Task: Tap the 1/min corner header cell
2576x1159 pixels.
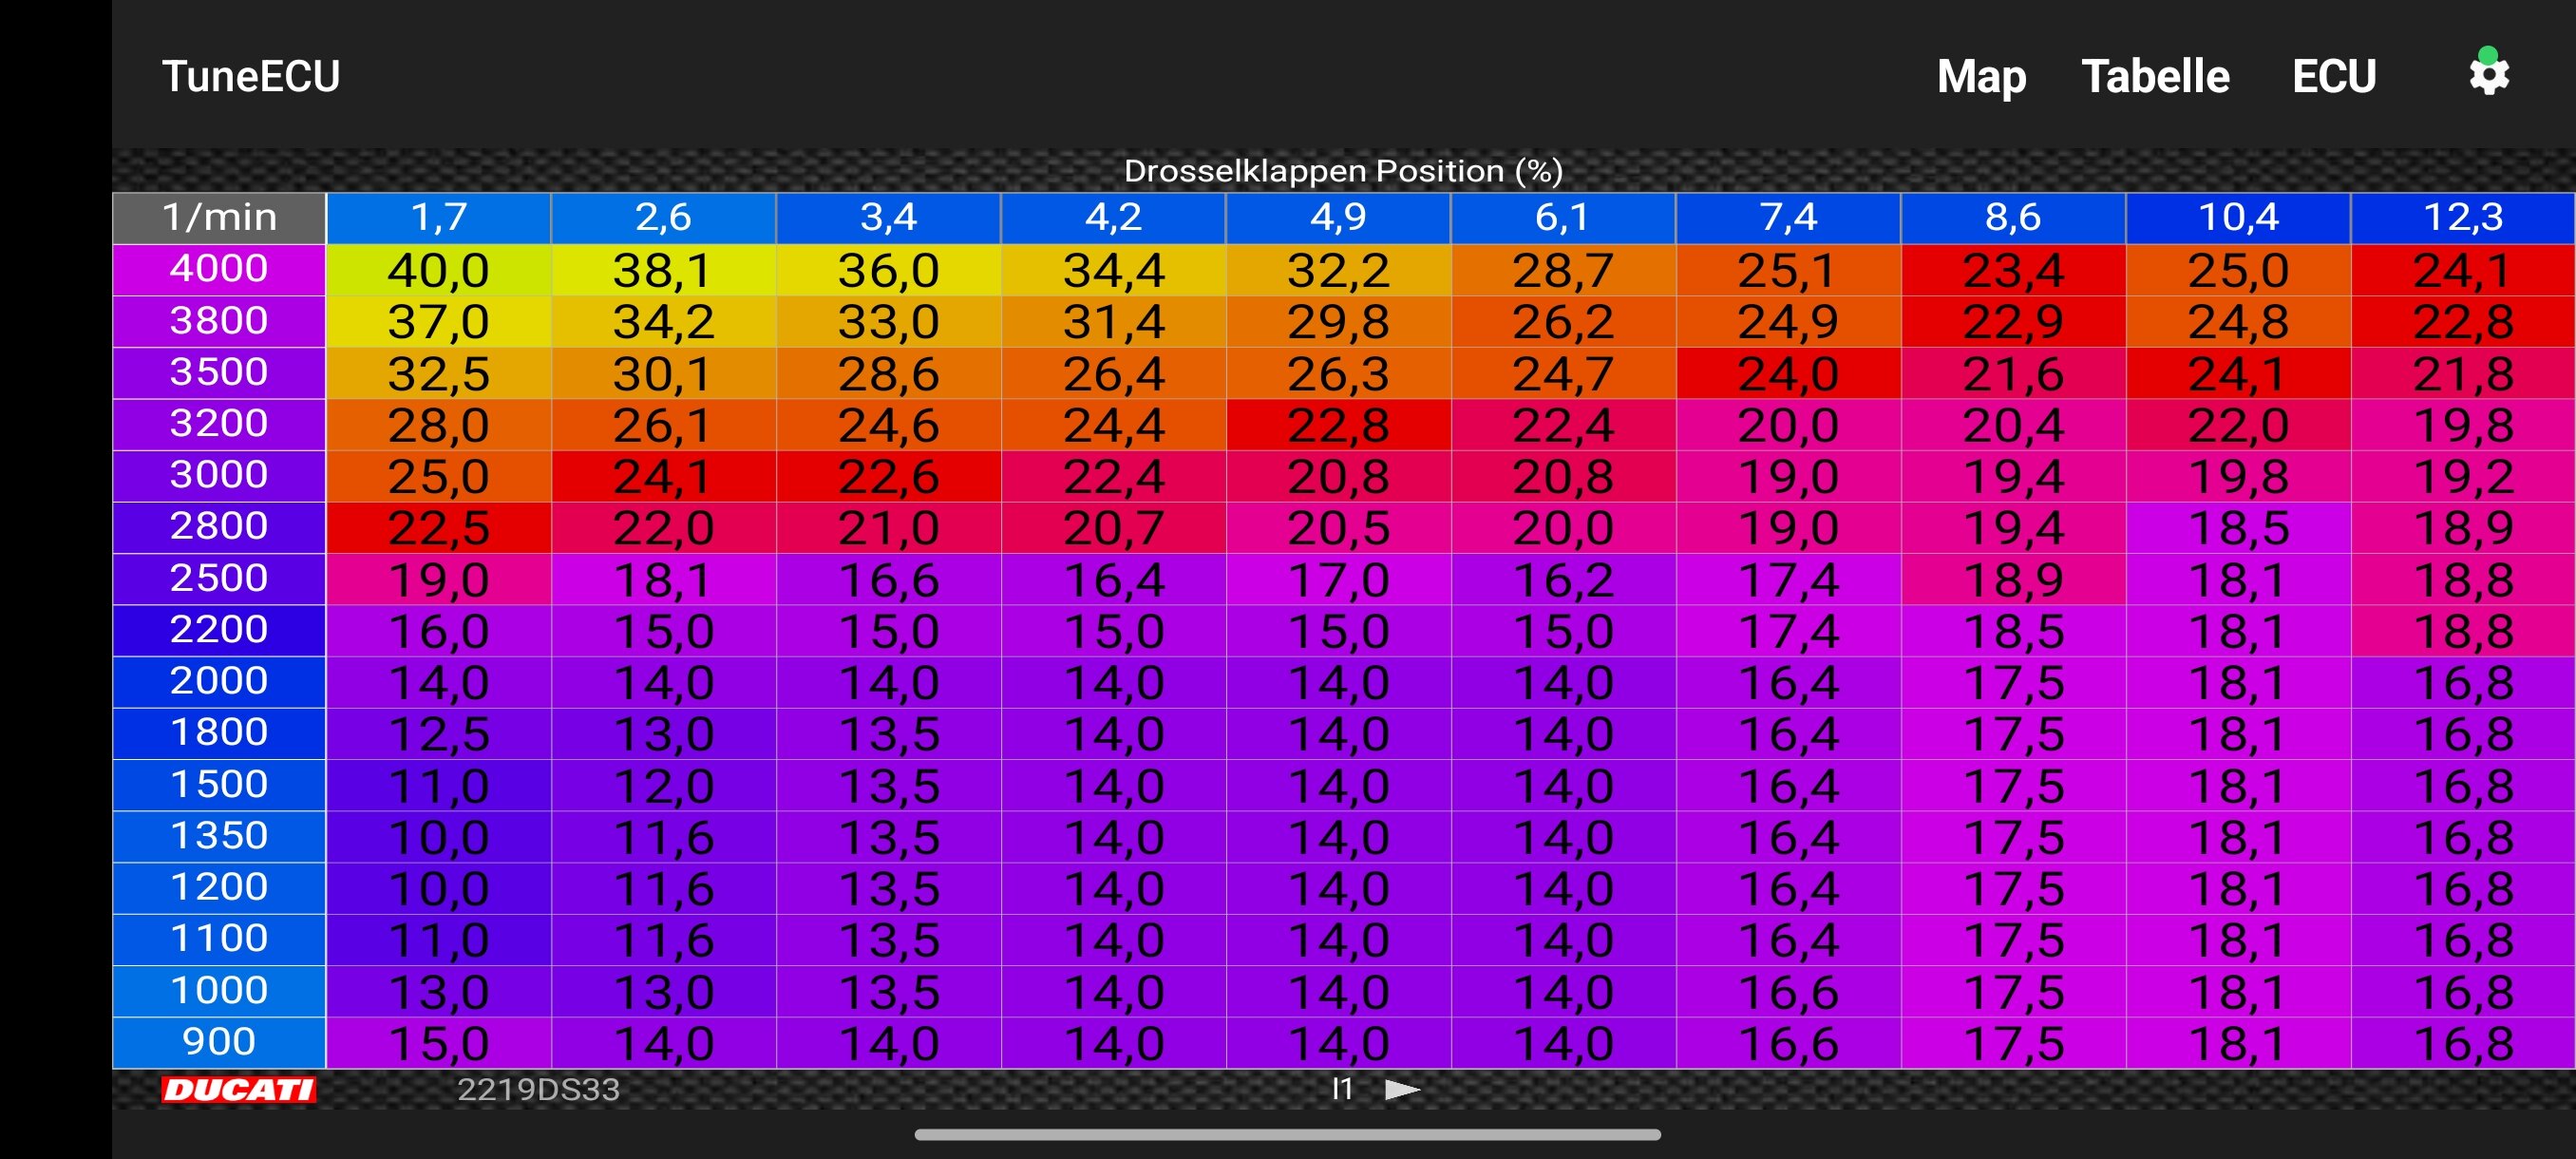Action: (219, 217)
